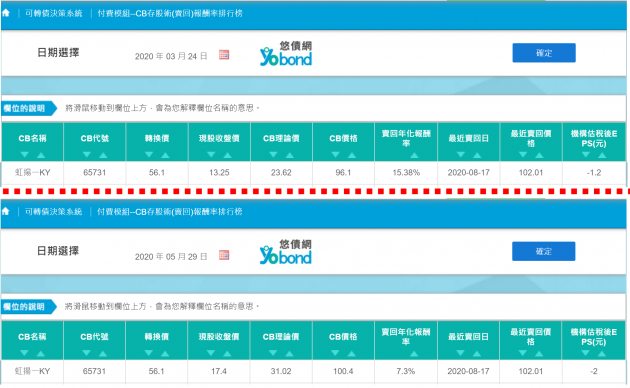Sort 最近賣回價格 ascending in the 05月29日 table
The width and height of the screenshot is (630, 388).
(539, 353)
